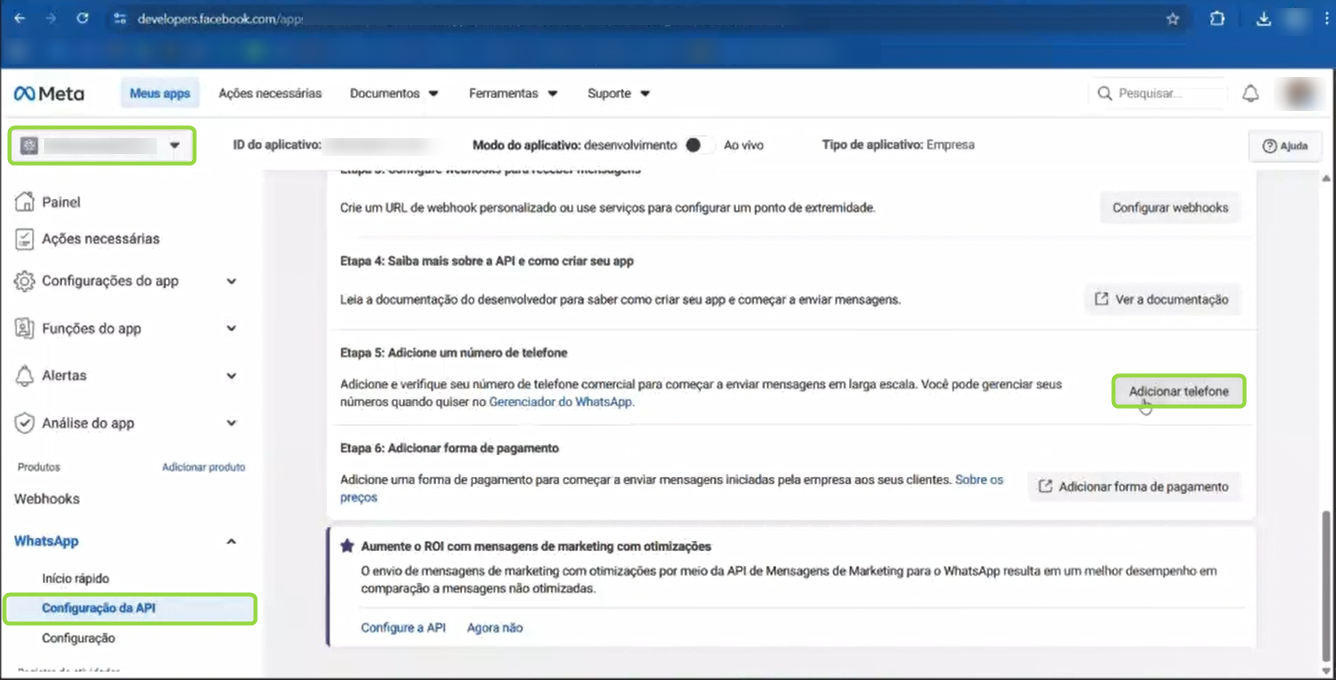Click the Painel home icon
1336x680 pixels.
coord(25,202)
